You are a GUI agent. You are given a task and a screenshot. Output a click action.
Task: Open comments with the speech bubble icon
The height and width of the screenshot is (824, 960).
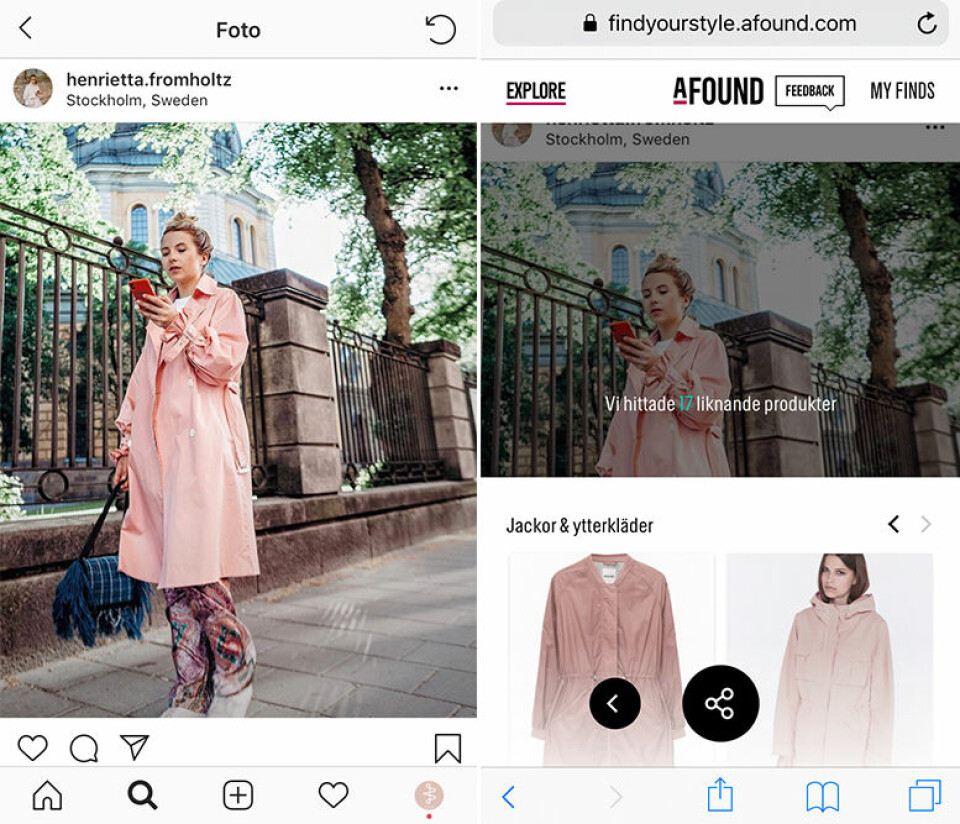(x=84, y=747)
